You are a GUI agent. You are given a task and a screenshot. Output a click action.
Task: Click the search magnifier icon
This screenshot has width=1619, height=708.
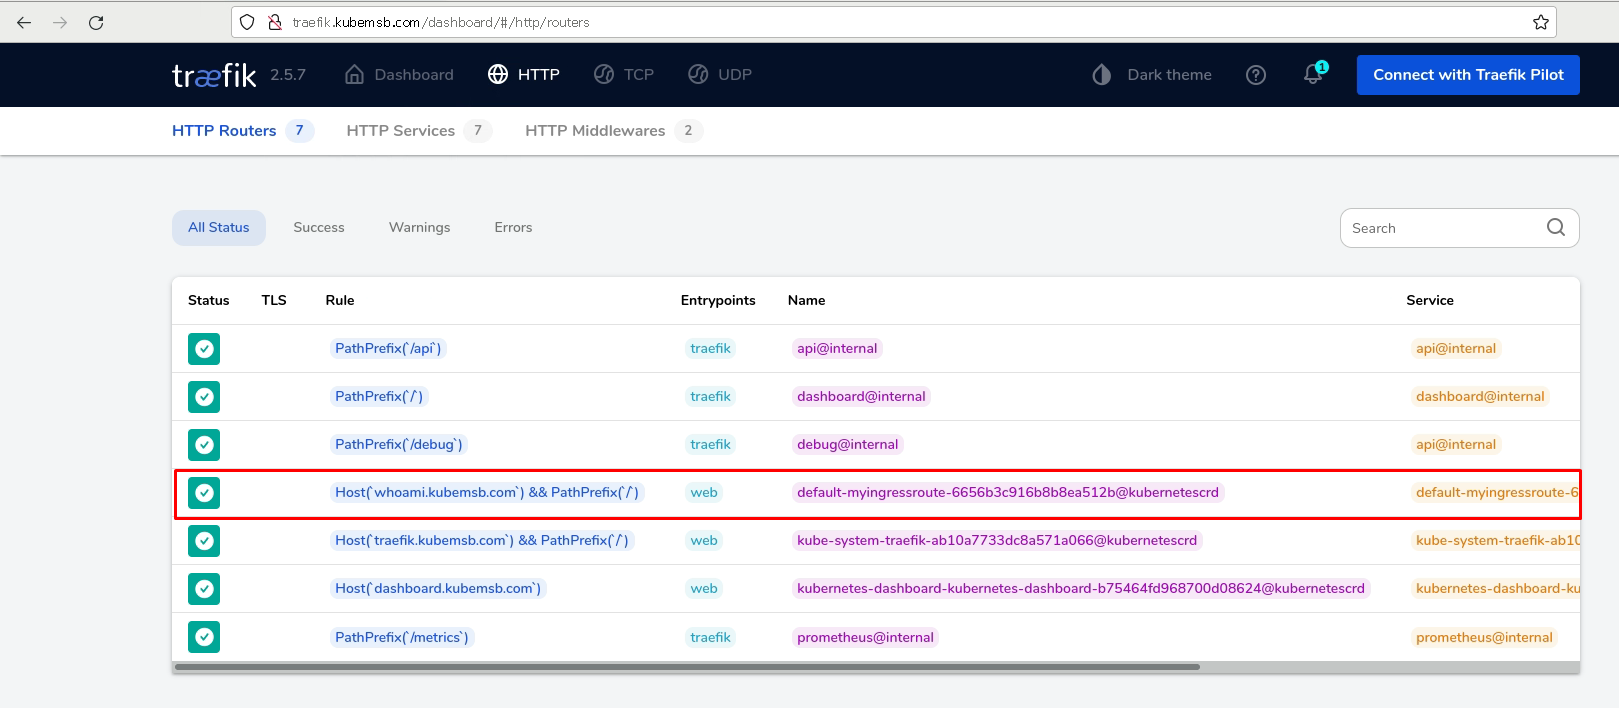pyautogui.click(x=1555, y=228)
